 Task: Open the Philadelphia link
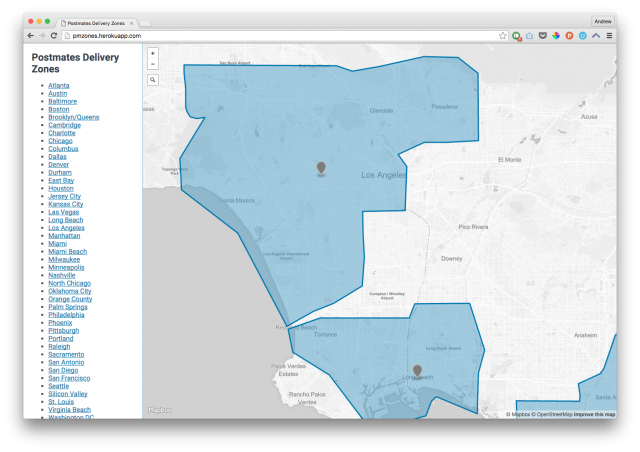coord(66,315)
